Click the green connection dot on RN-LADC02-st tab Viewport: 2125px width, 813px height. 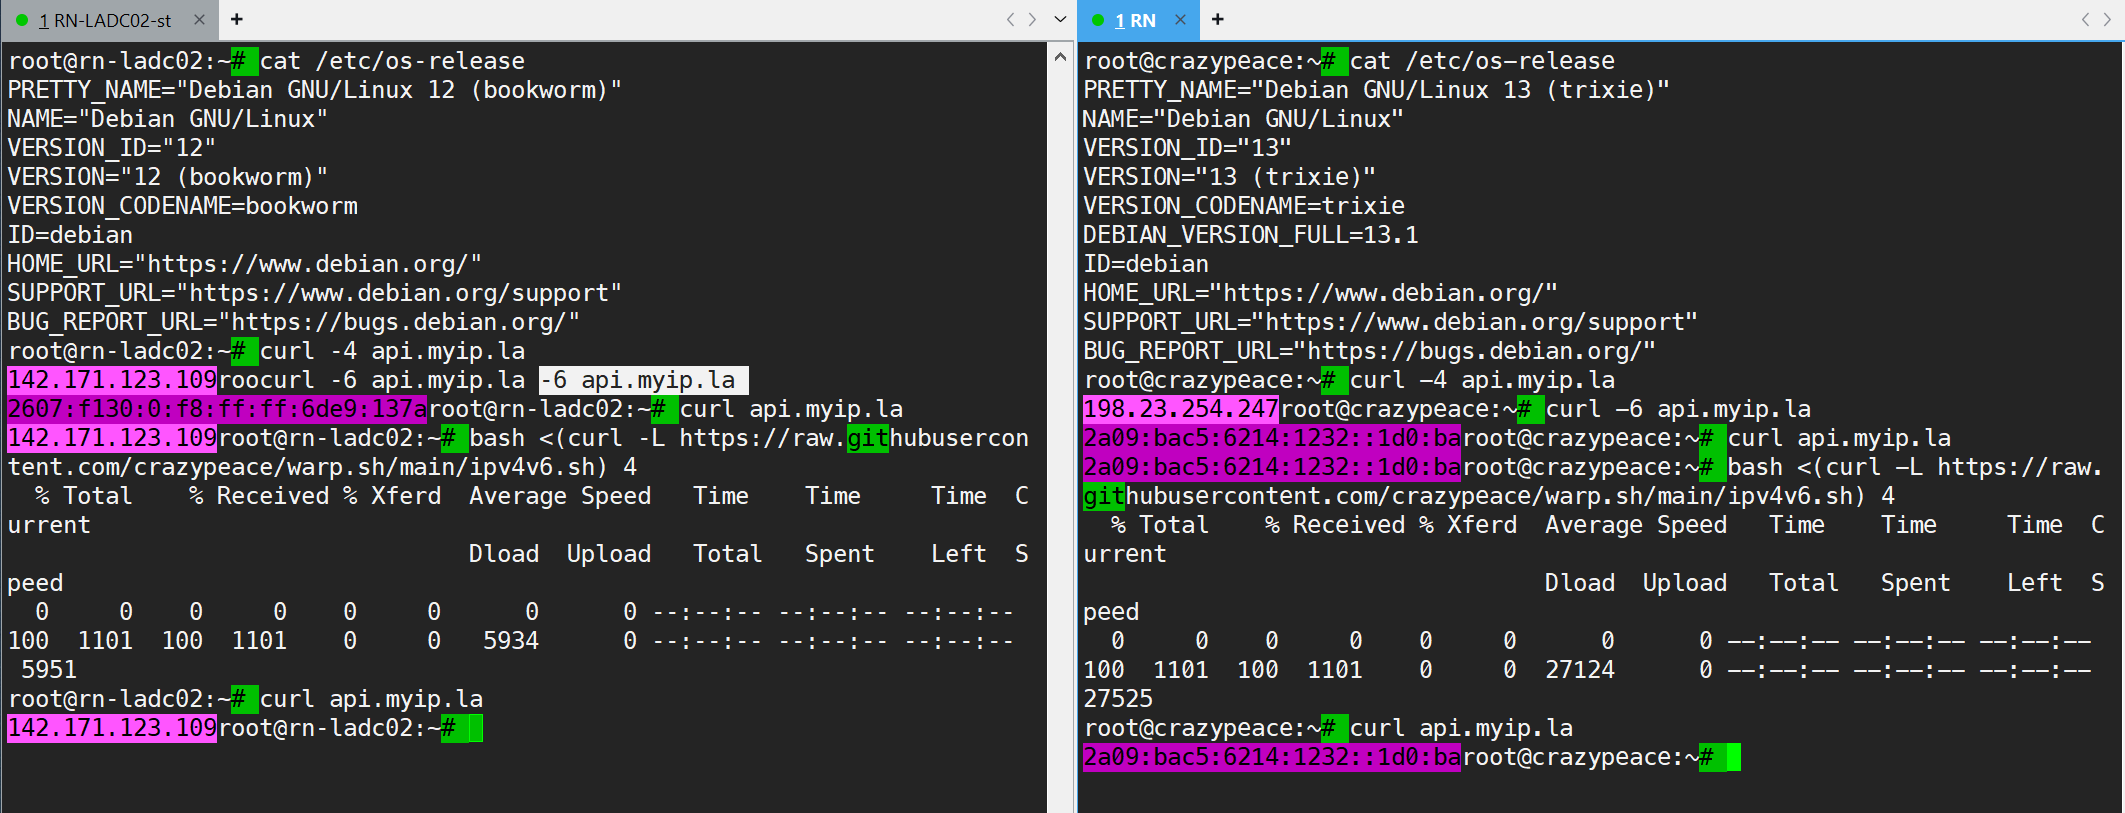click(x=22, y=20)
